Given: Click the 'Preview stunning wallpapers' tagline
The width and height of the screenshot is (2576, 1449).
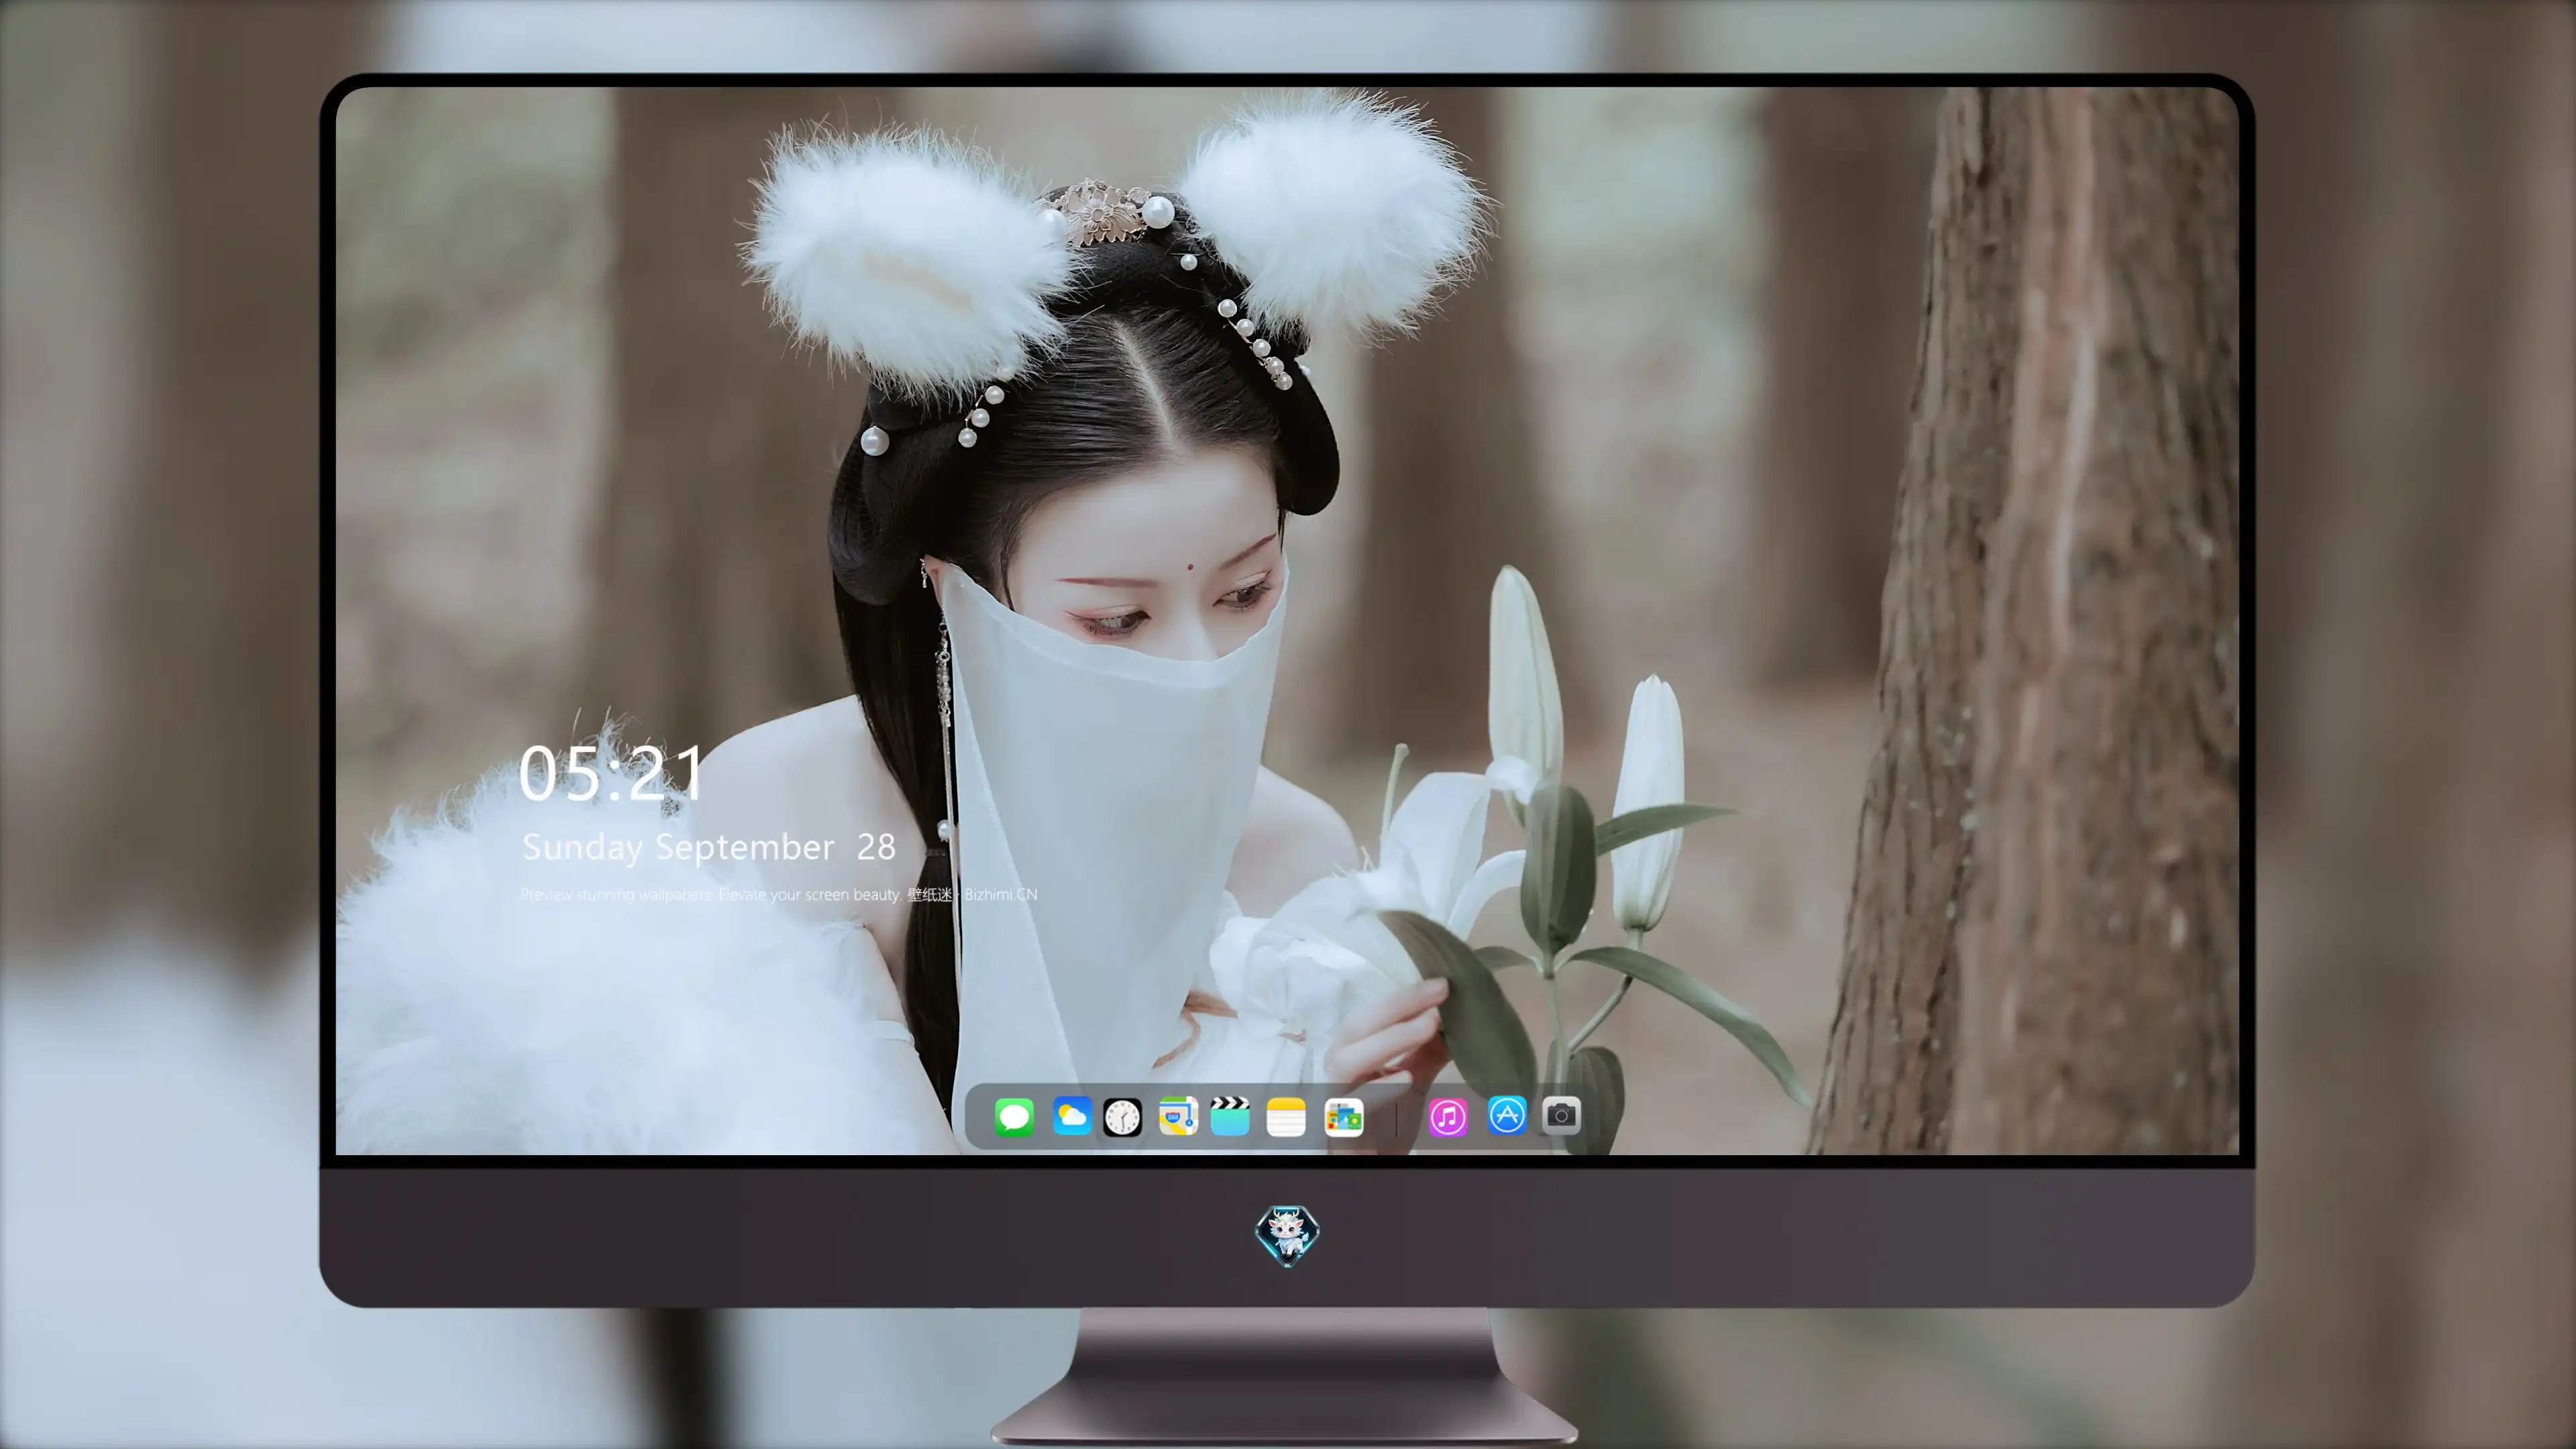Looking at the screenshot, I should point(779,894).
